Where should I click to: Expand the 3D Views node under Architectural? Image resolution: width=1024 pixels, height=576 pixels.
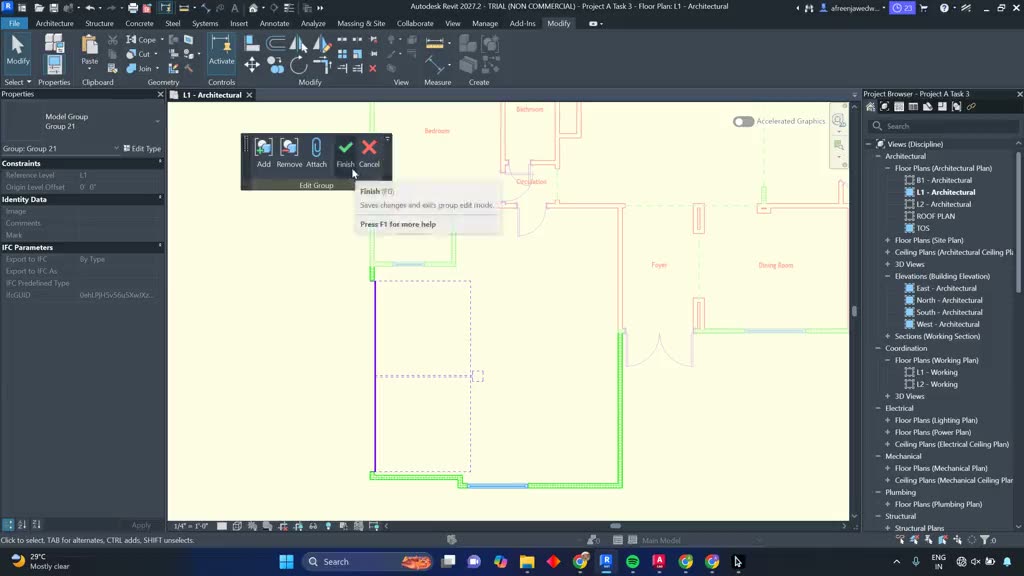888,264
